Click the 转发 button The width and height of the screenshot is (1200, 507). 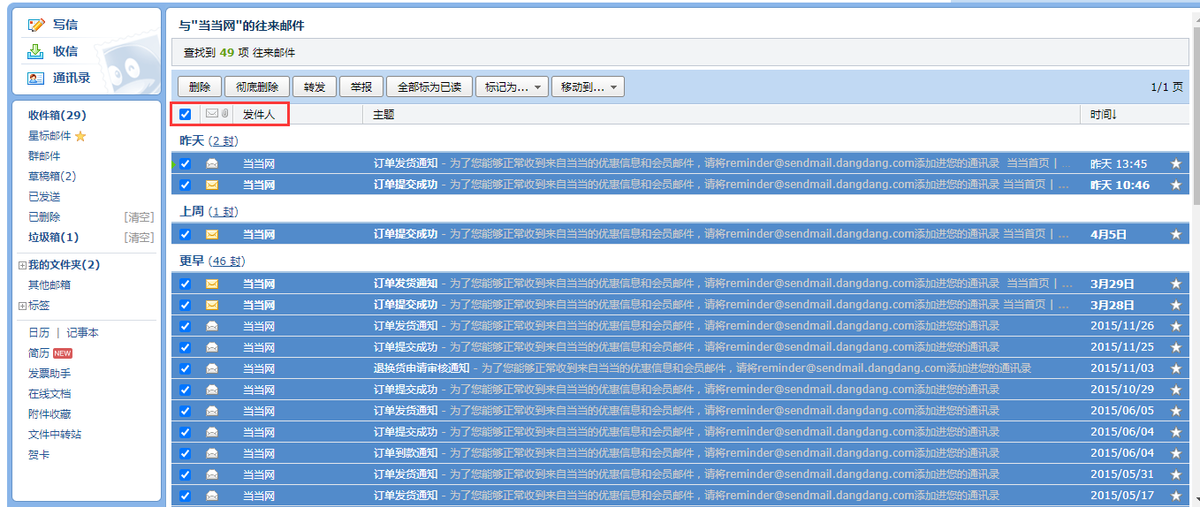315,87
